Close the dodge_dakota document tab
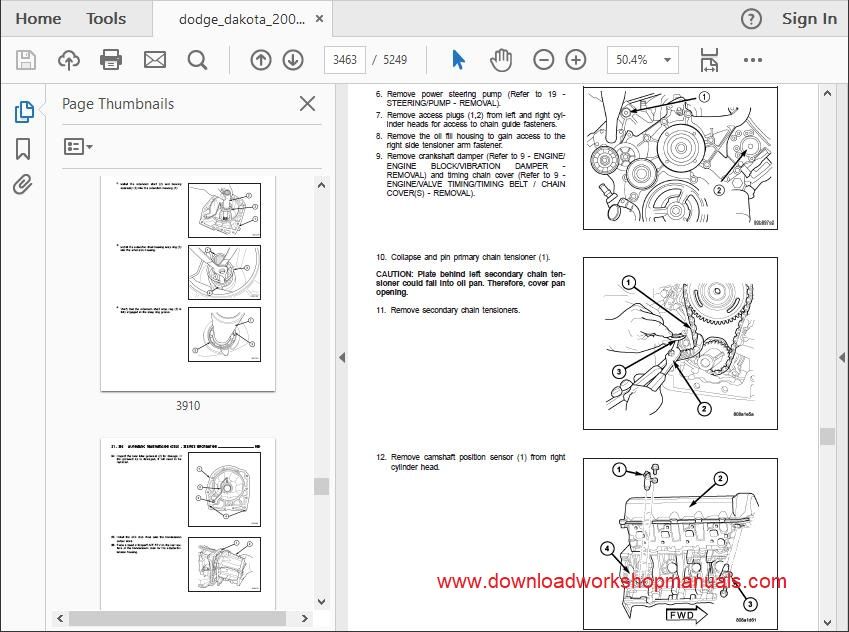 [319, 18]
